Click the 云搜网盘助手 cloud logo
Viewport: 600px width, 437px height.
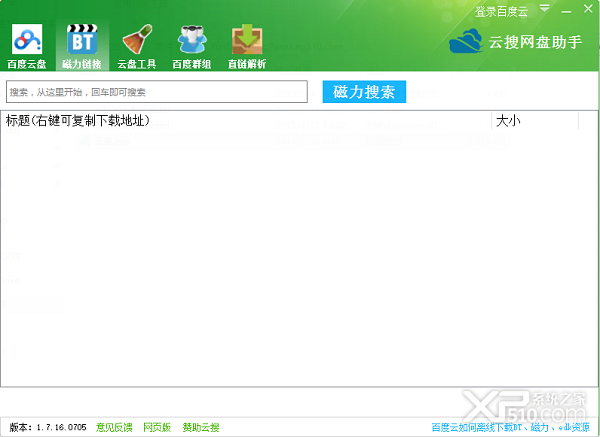click(x=465, y=41)
